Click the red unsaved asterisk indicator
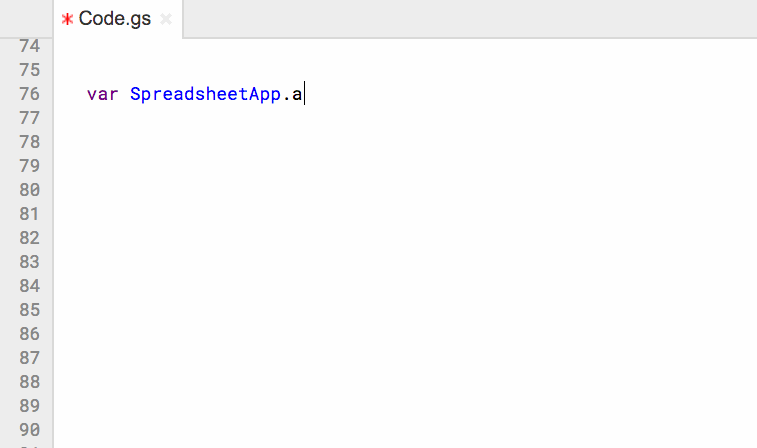 coord(67,19)
